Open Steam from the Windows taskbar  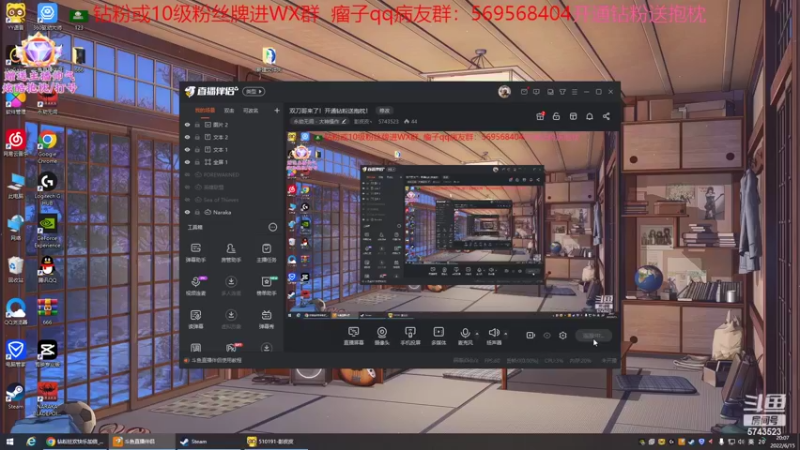[209, 441]
